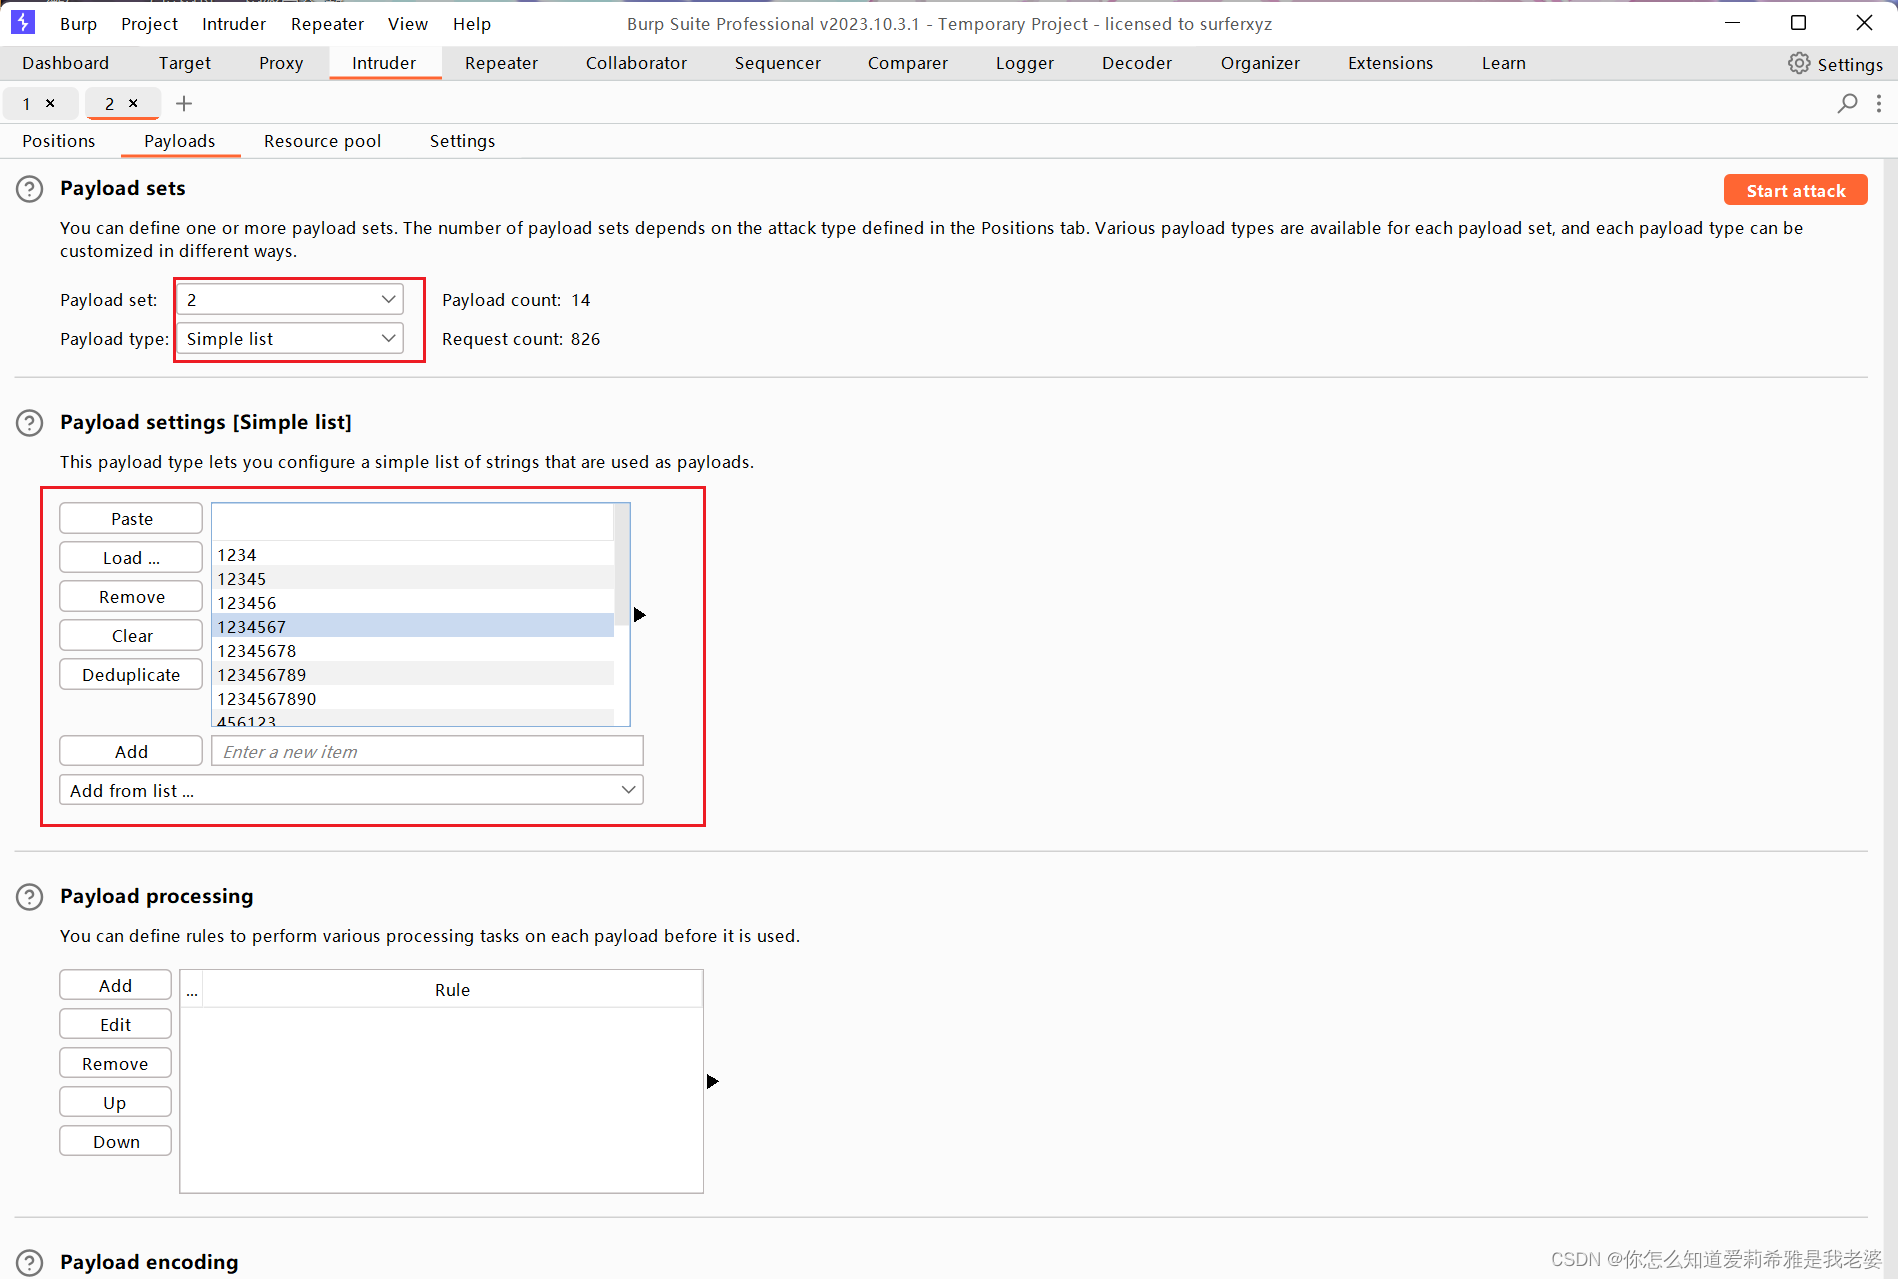Remove a payload processing rule
1898x1279 pixels.
coord(115,1063)
